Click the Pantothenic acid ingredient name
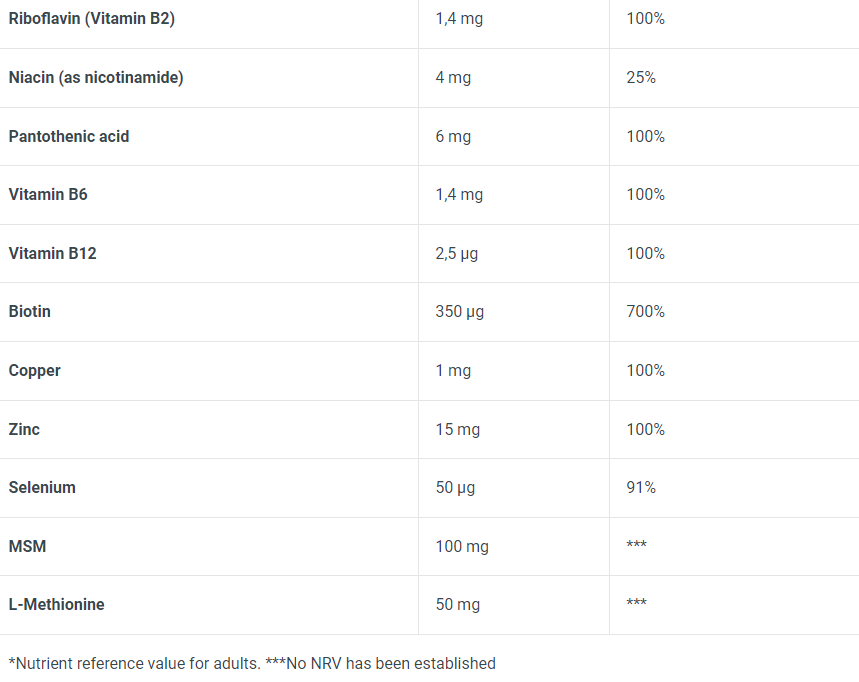The width and height of the screenshot is (859, 682). tap(69, 136)
